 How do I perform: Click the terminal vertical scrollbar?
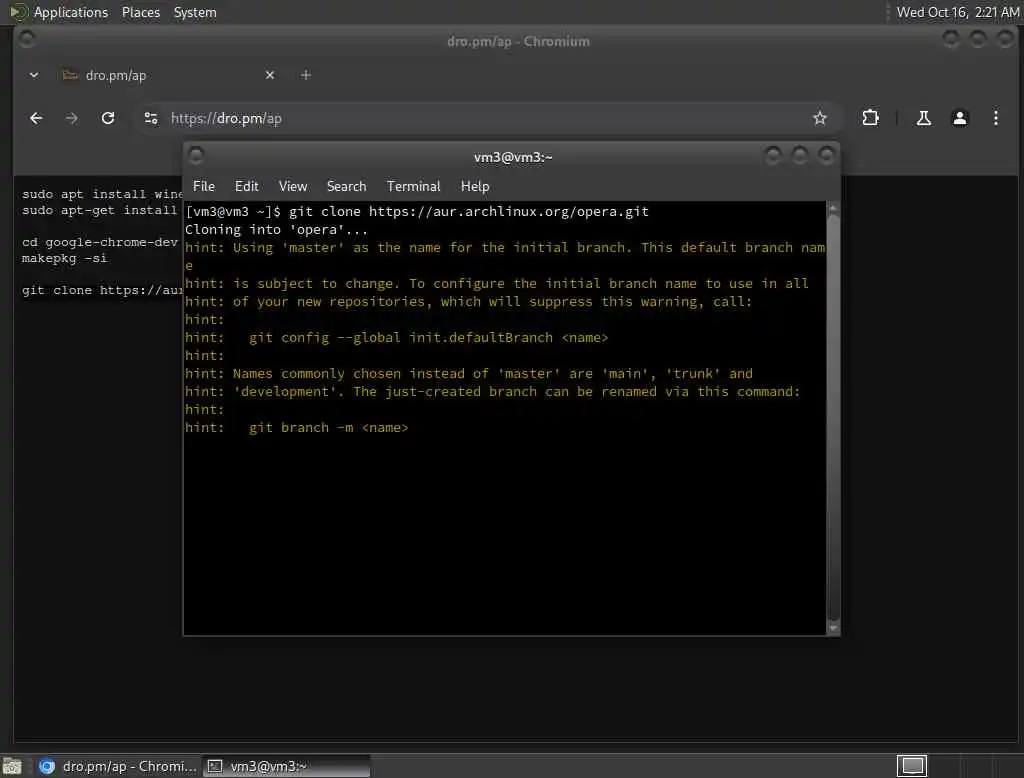point(833,418)
